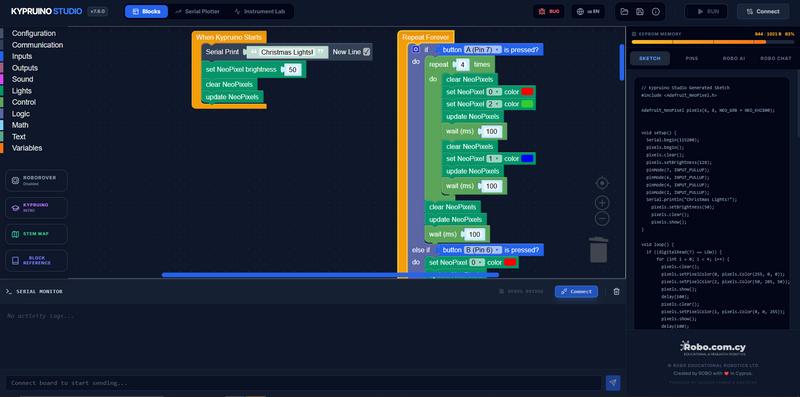Image resolution: width=800 pixels, height=397 pixels.
Task: Click the v7.6.0 version badge
Action: click(97, 11)
